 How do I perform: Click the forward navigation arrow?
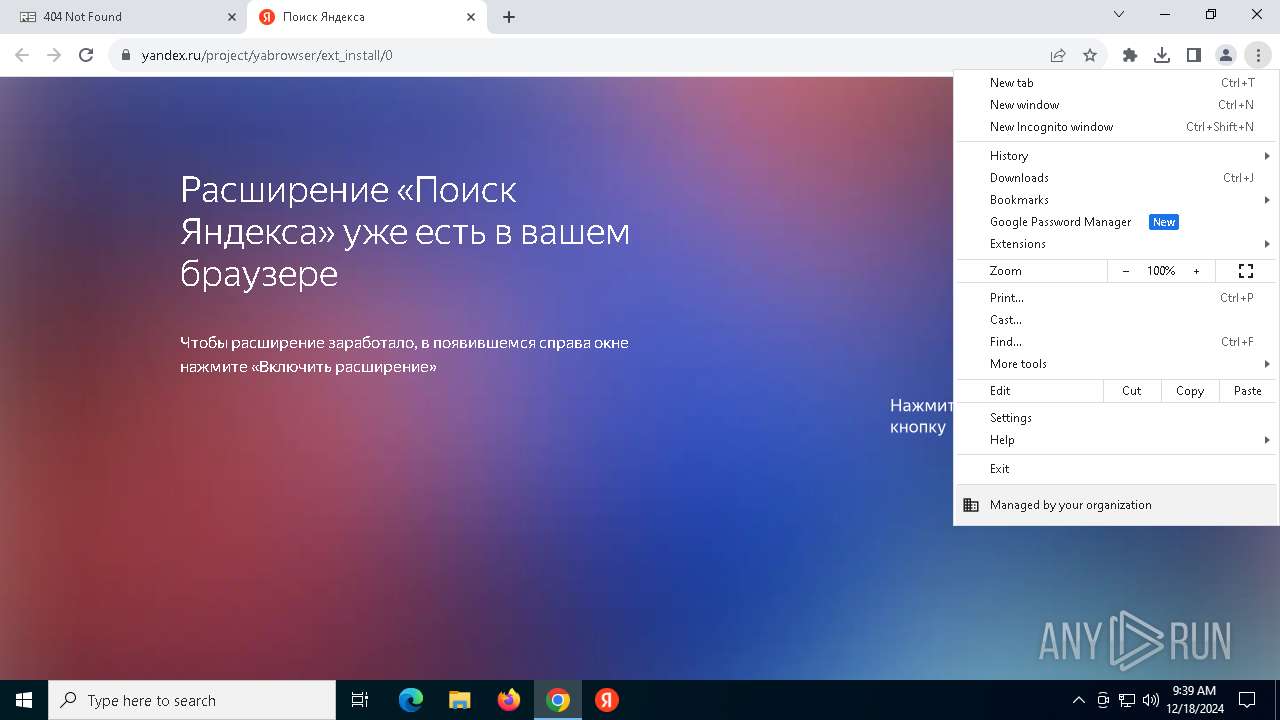pyautogui.click(x=54, y=55)
